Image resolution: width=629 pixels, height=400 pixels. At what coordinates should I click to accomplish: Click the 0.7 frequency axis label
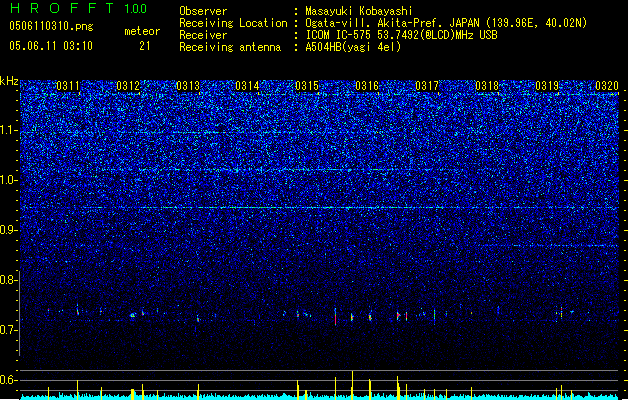click(x=8, y=330)
